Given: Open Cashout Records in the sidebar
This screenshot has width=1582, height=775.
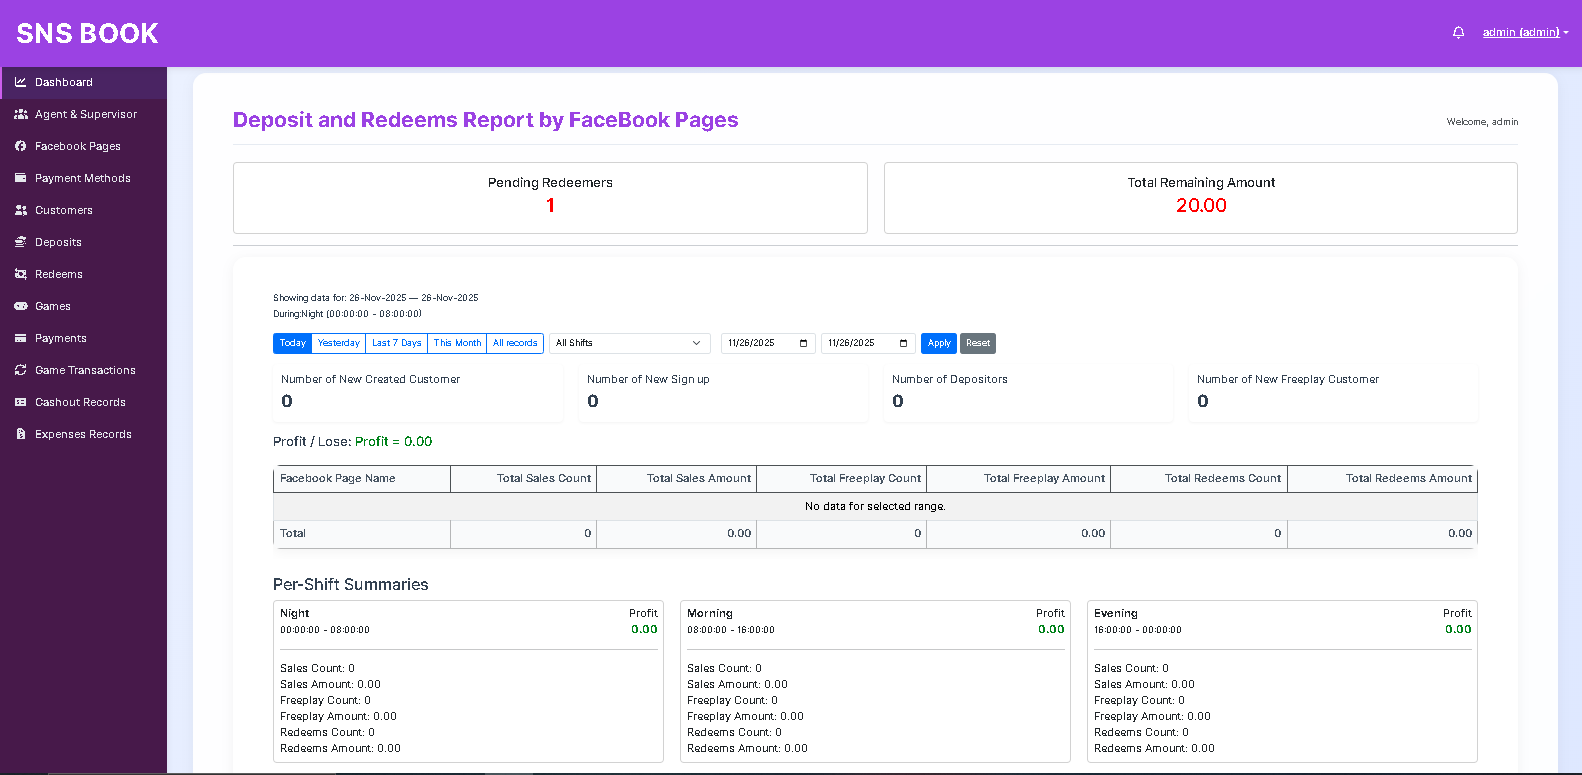Looking at the screenshot, I should (x=80, y=402).
